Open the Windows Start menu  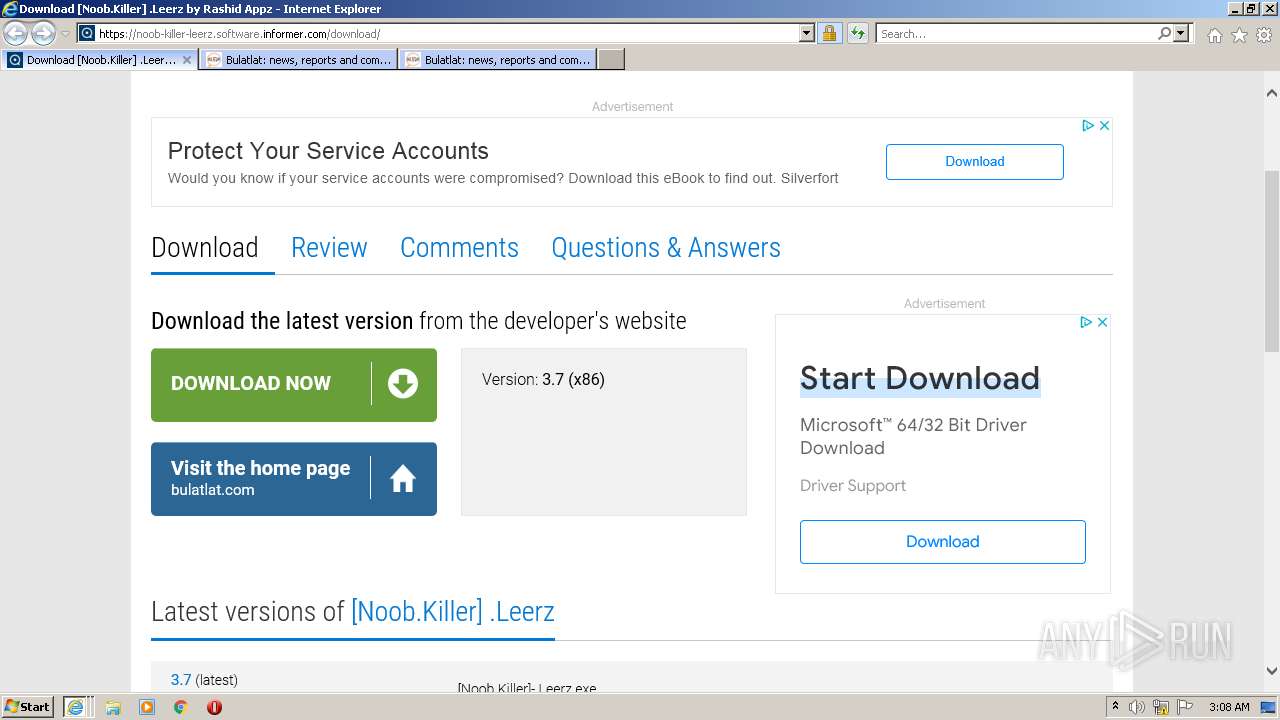coord(28,707)
